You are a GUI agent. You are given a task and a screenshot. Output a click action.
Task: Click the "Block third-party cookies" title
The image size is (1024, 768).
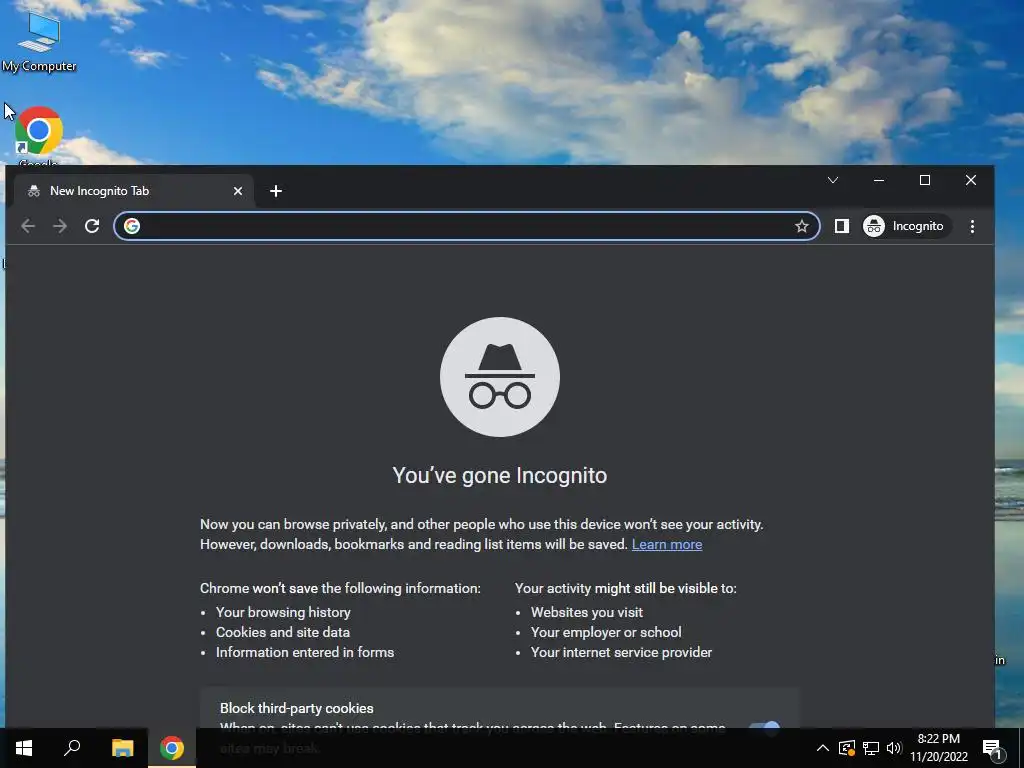point(296,709)
